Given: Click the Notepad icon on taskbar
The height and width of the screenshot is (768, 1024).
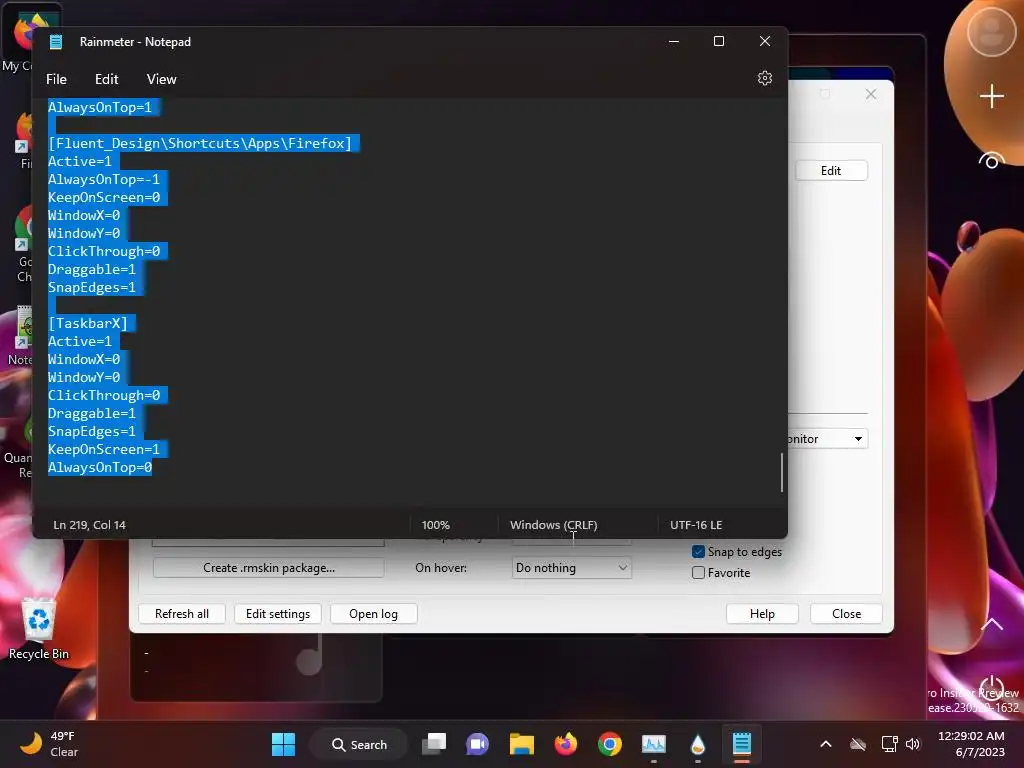Looking at the screenshot, I should 742,744.
